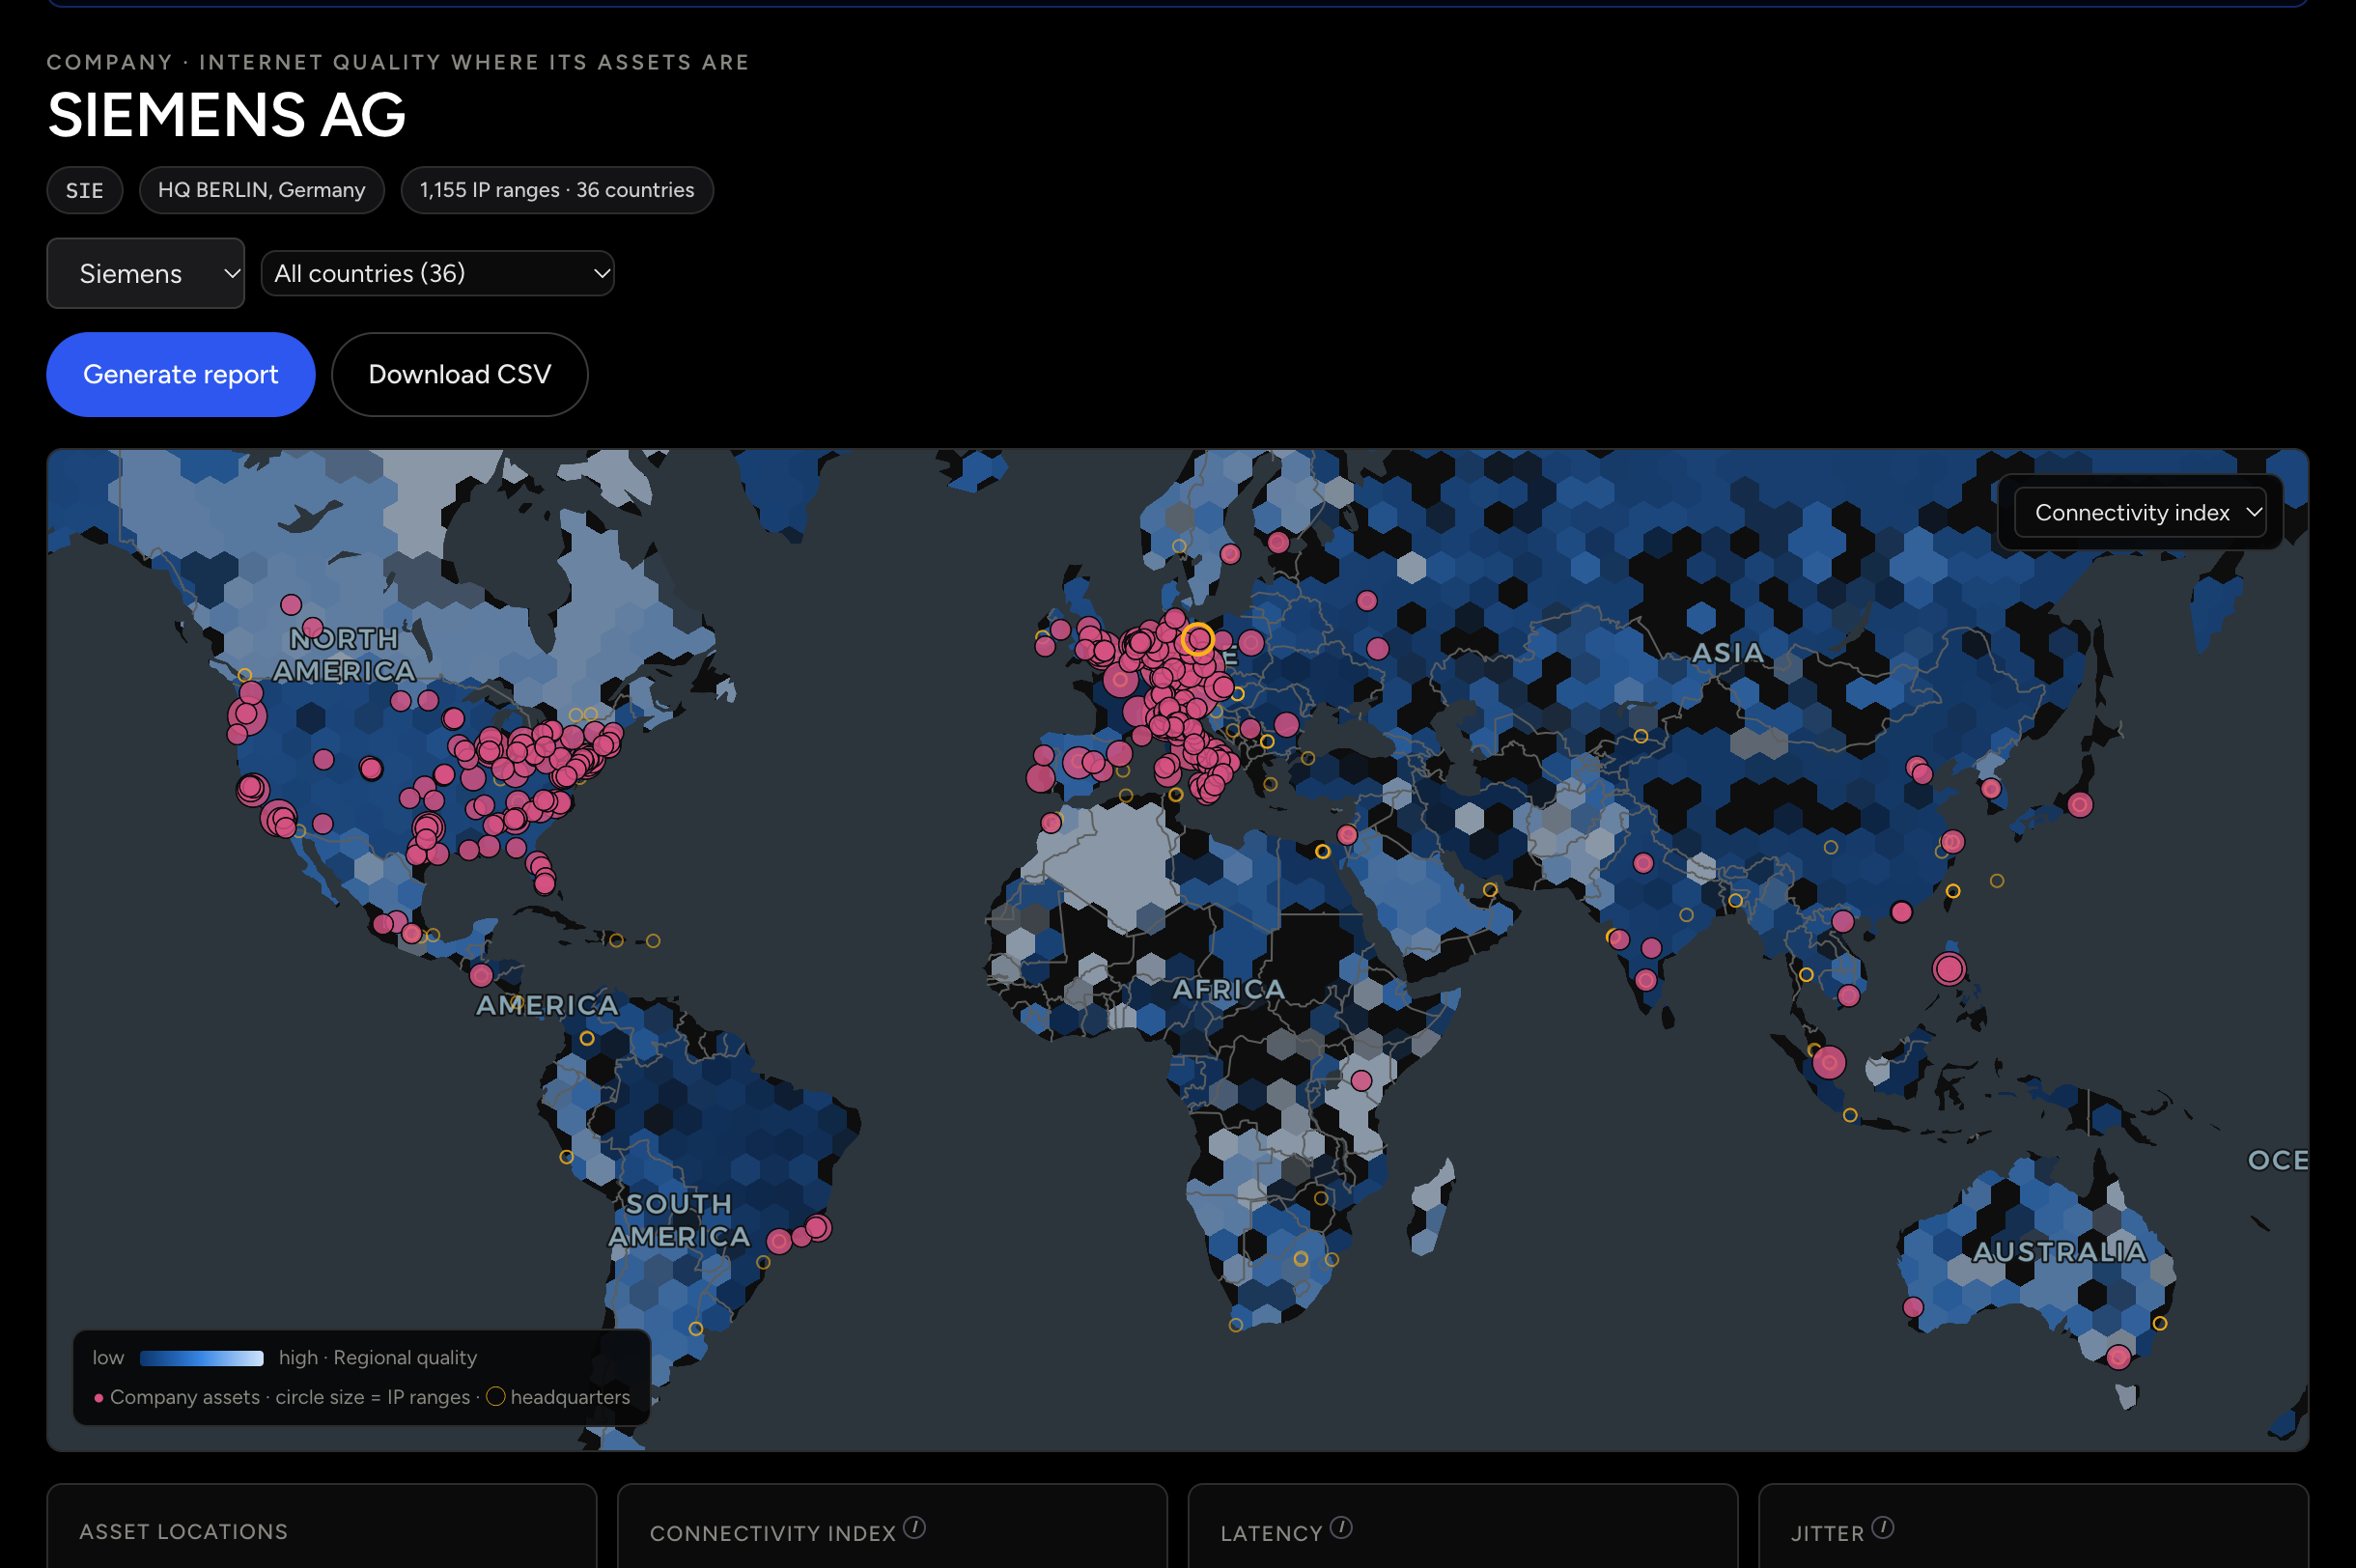Screen dimensions: 2356x1568
Task: Click the HQ BERLIN, Germany badge
Action: (262, 190)
